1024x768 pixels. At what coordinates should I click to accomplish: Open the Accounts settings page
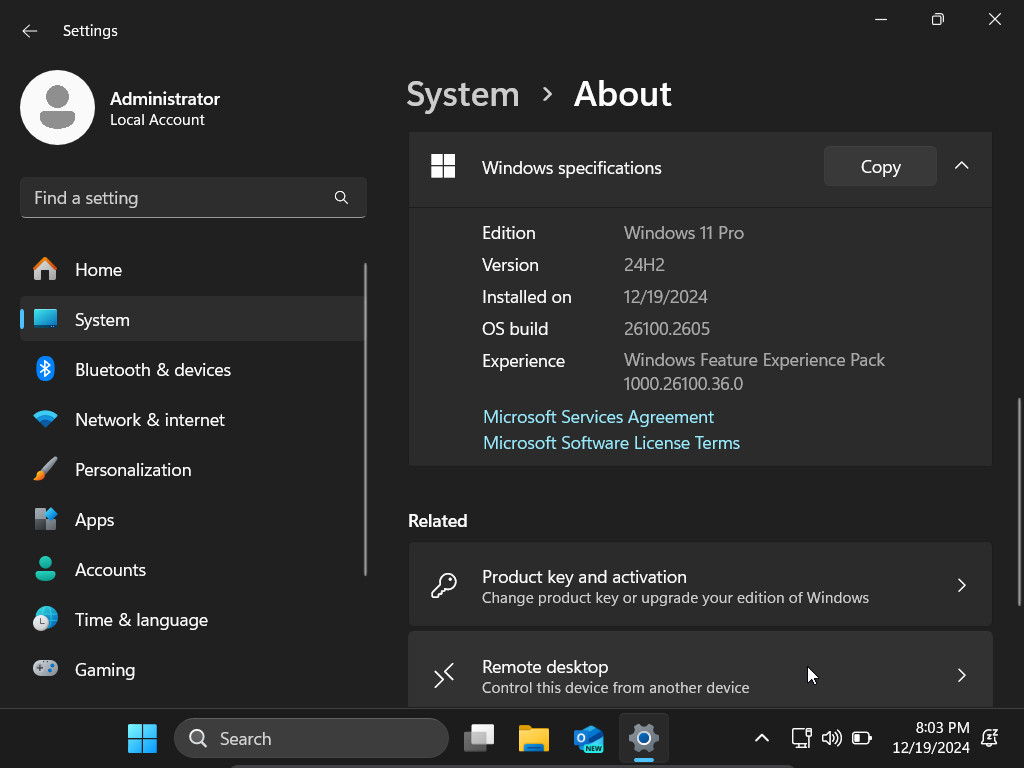193,569
